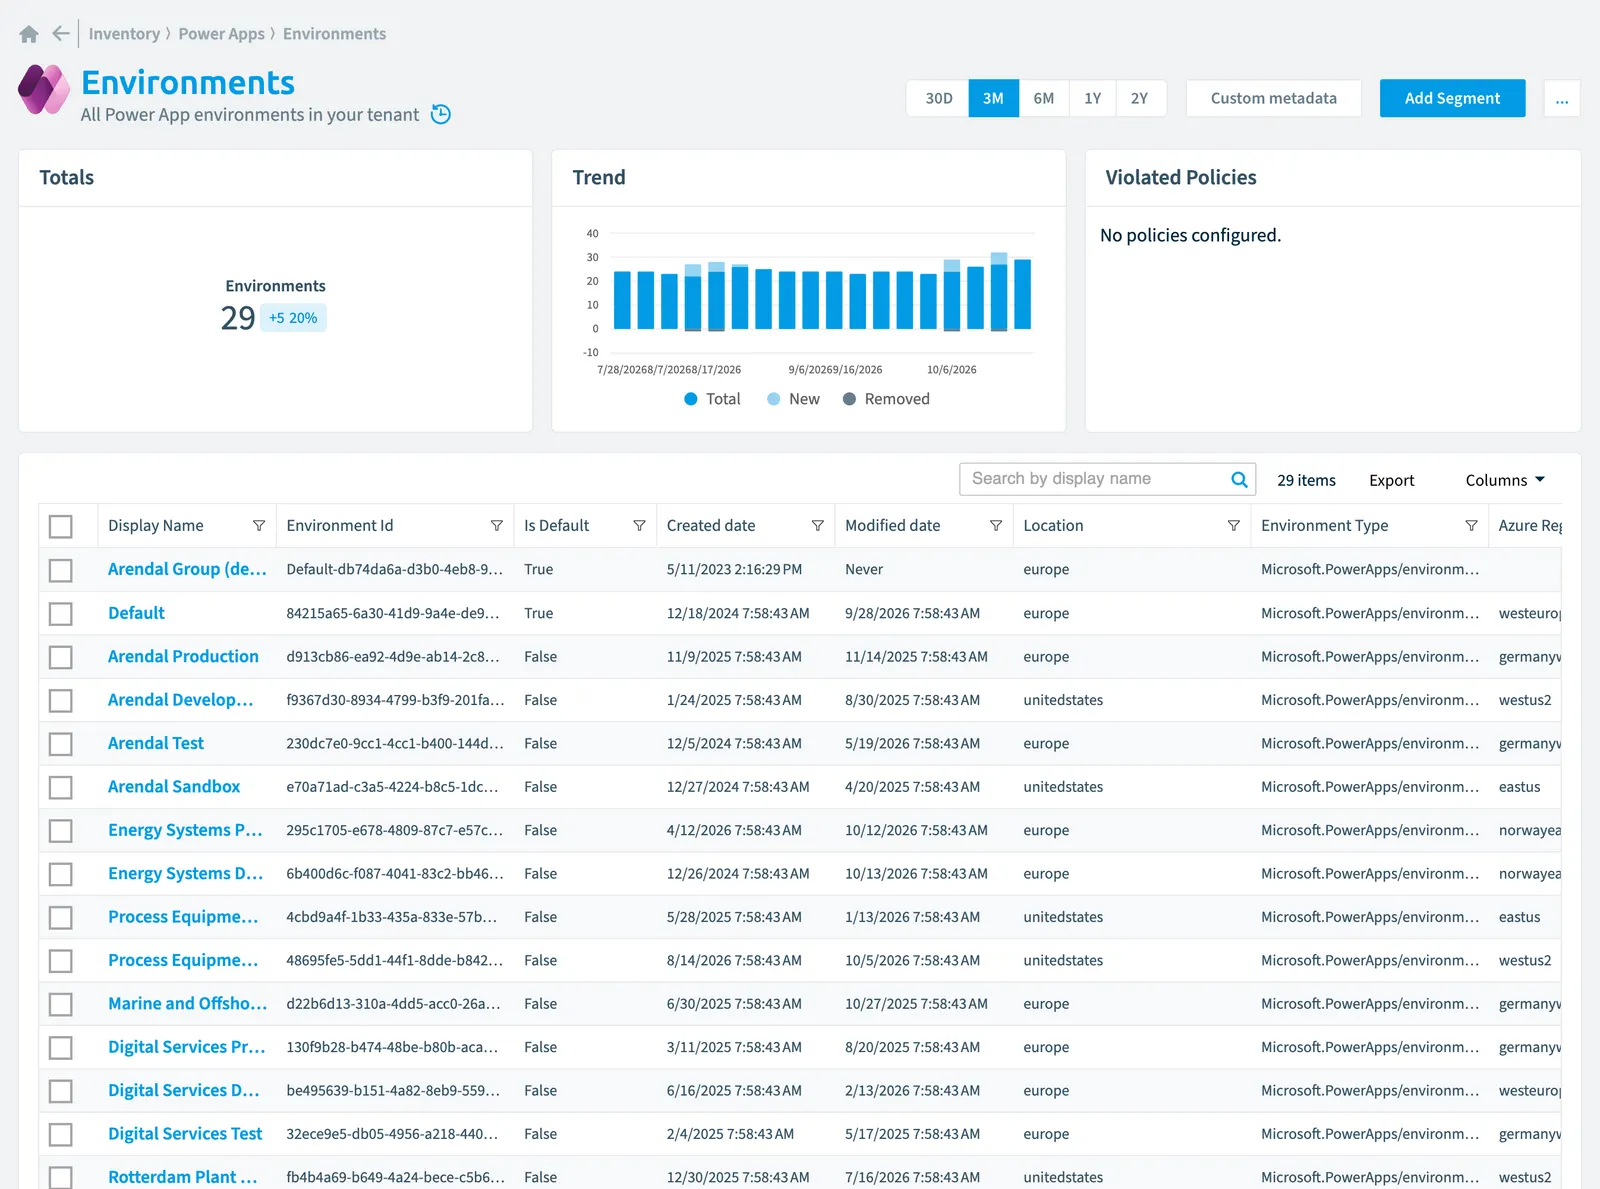1600x1189 pixels.
Task: Click the Add Segment button
Action: pos(1452,98)
